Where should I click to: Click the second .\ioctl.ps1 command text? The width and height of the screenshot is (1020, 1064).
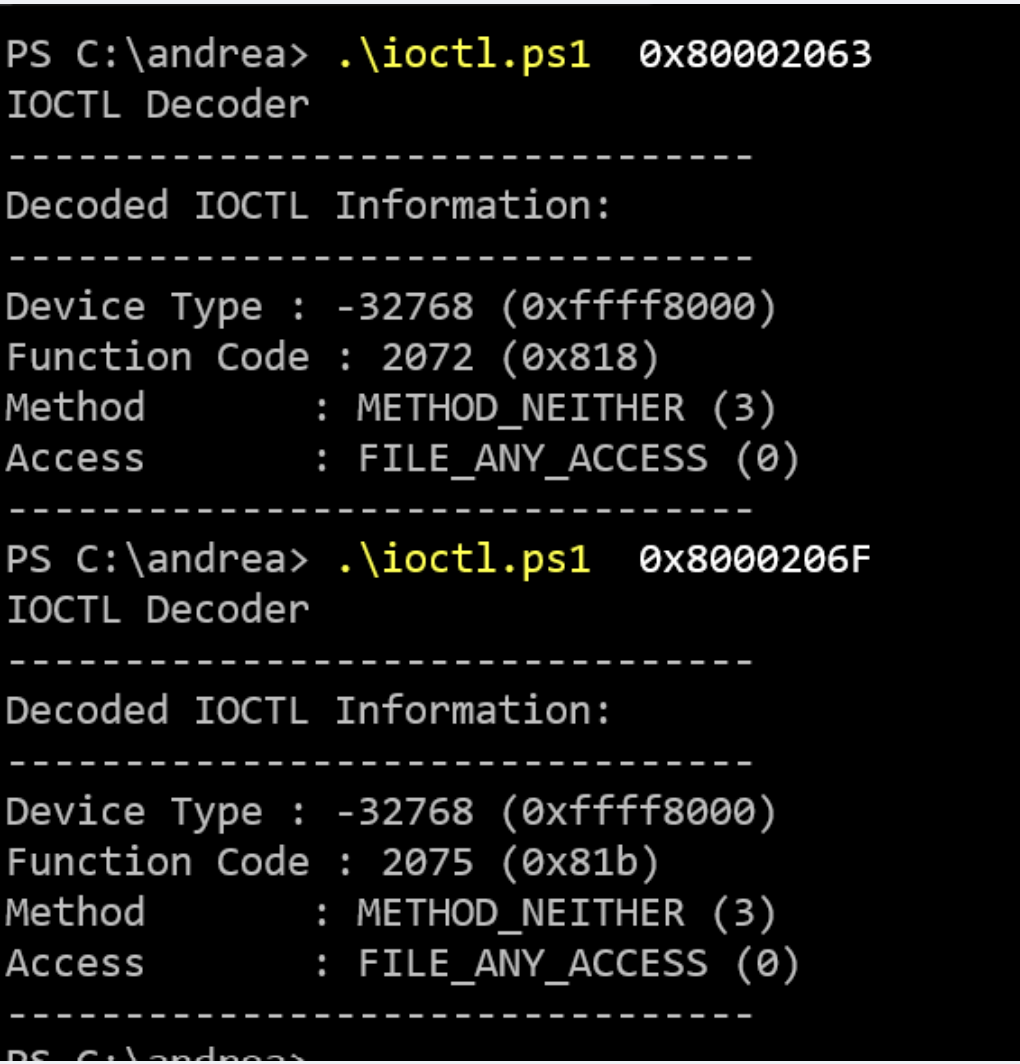tap(464, 559)
